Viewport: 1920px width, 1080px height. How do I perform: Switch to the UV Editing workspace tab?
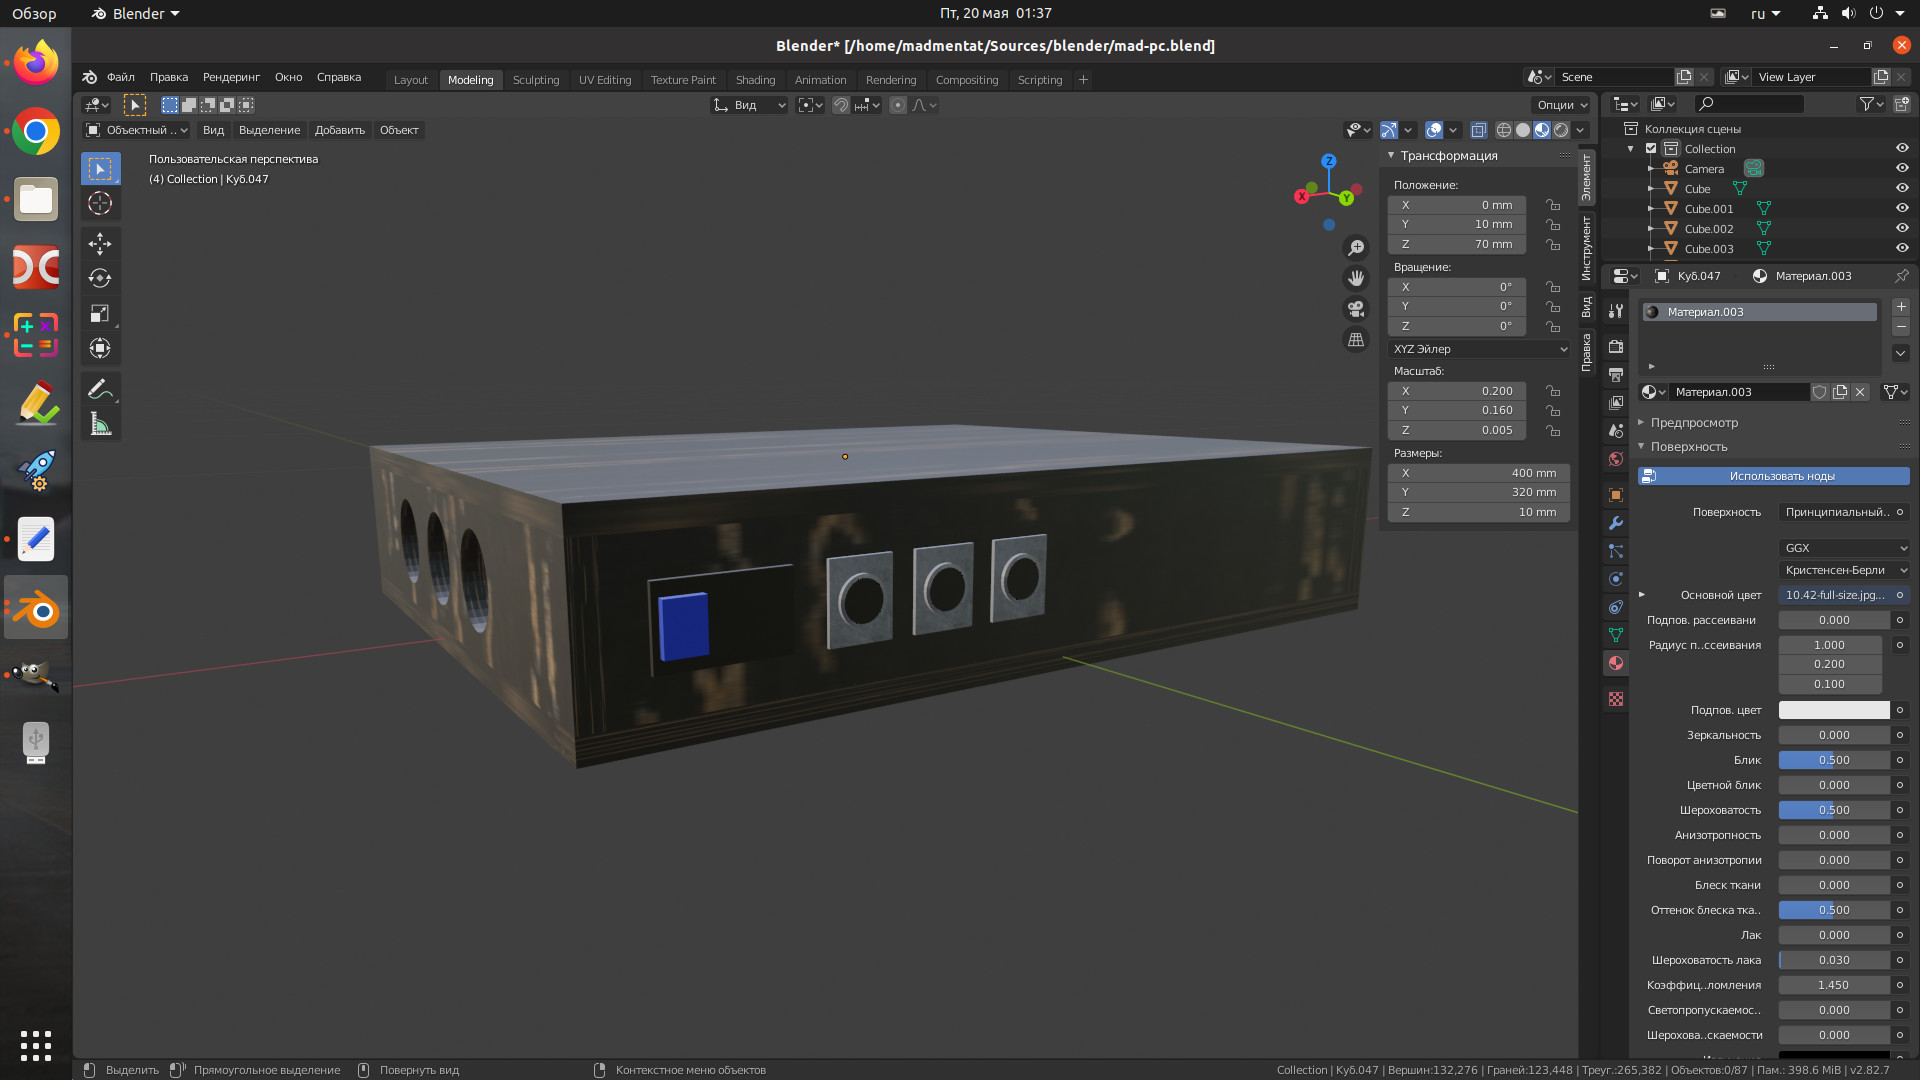coord(605,80)
